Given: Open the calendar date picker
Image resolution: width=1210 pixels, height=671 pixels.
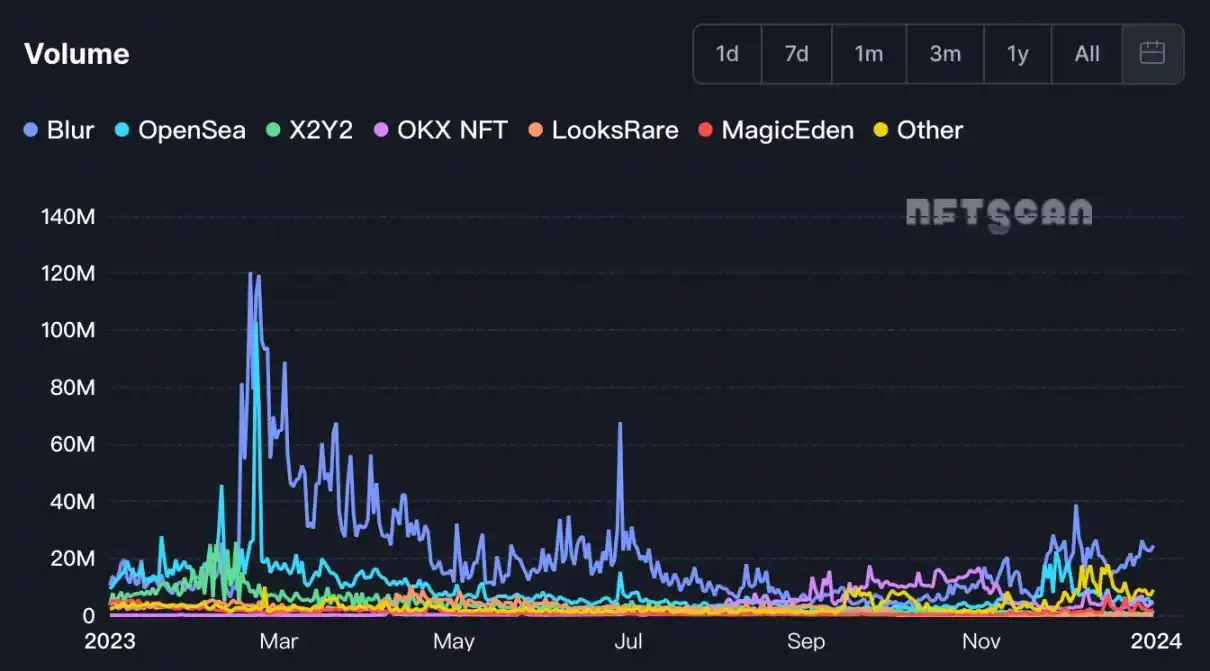Looking at the screenshot, I should point(1152,54).
